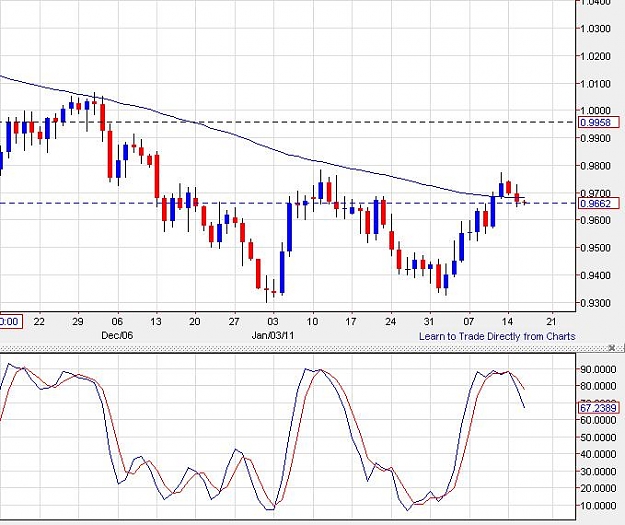Image resolution: width=625 pixels, height=525 pixels.
Task: Click the 'Learn to Trade Directly from Charts' link
Action: (x=497, y=336)
